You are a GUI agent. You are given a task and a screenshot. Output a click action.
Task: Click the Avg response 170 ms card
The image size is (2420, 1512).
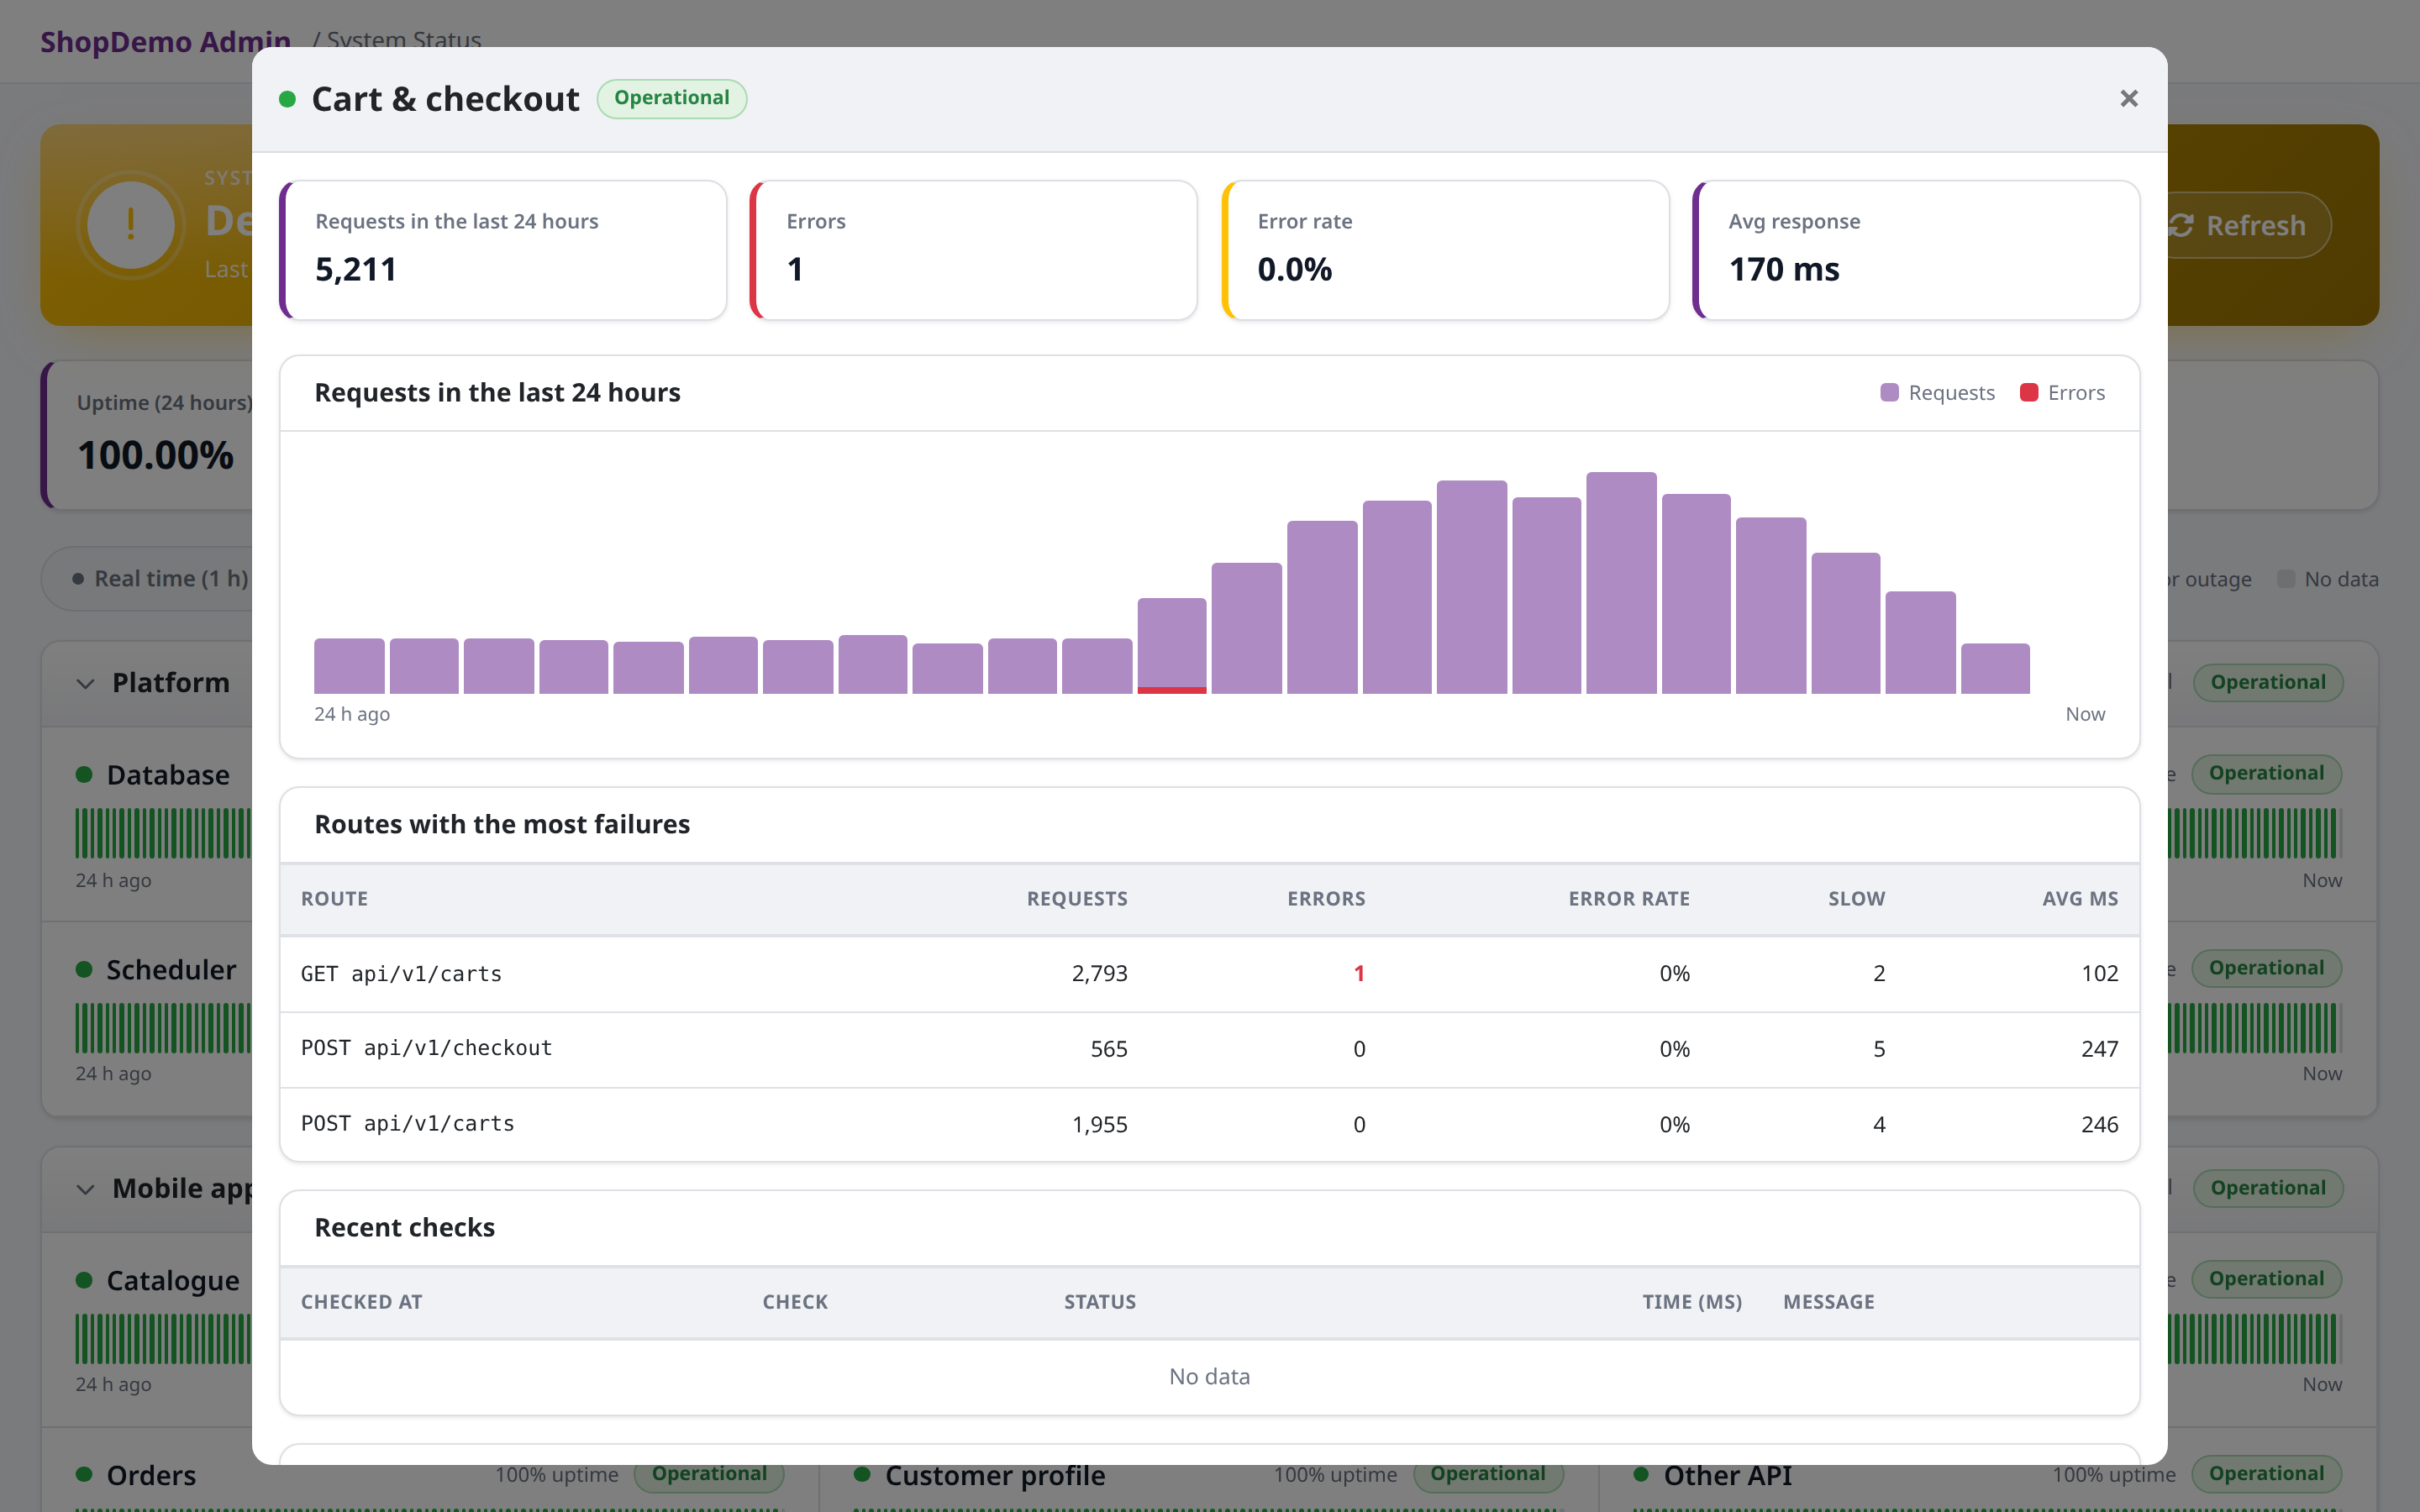[x=1916, y=250]
